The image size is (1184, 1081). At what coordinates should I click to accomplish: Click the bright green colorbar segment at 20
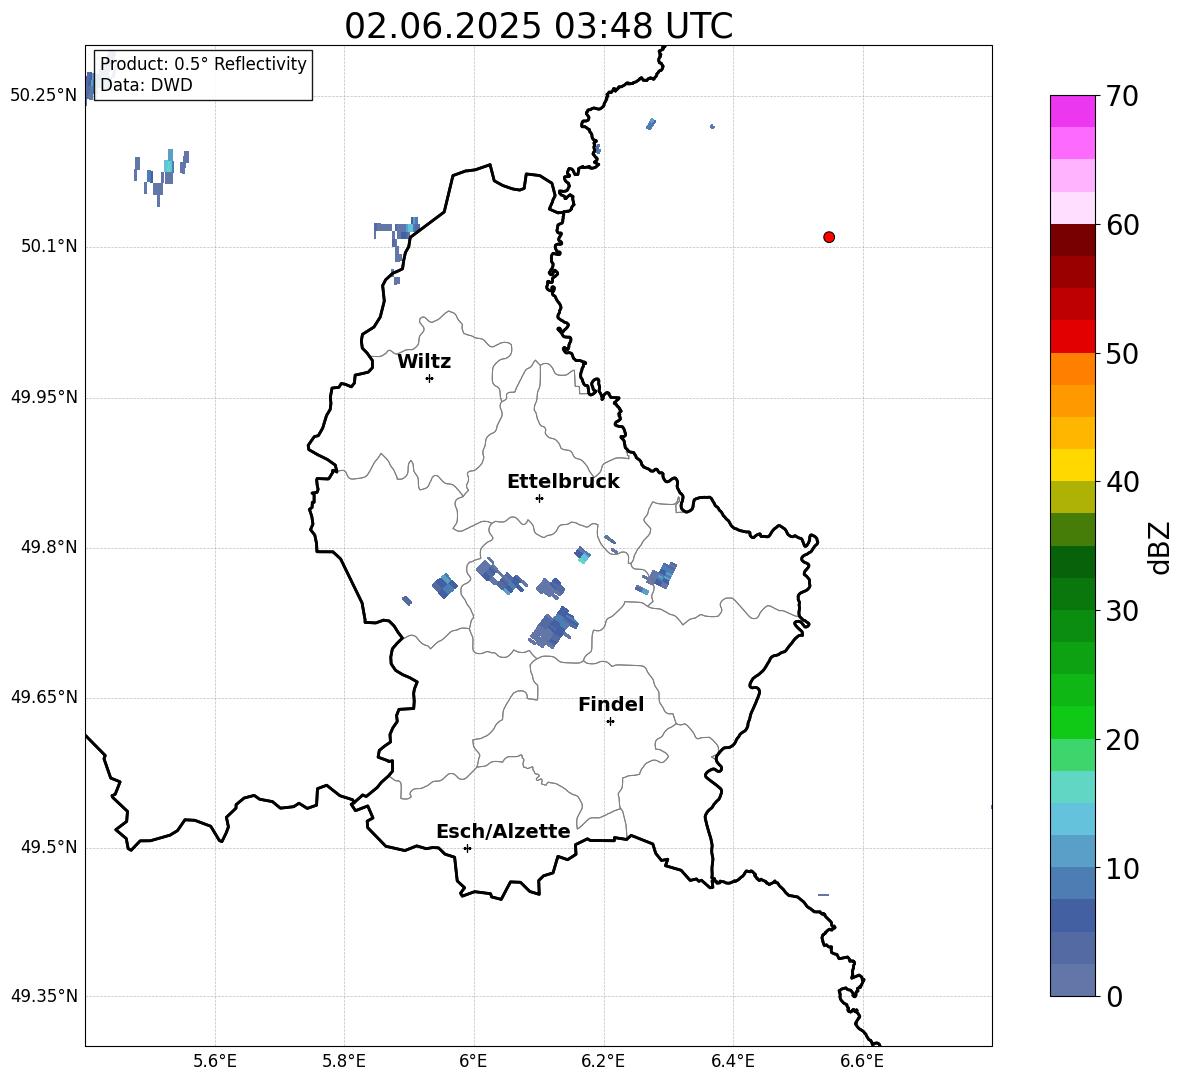[x=1073, y=722]
